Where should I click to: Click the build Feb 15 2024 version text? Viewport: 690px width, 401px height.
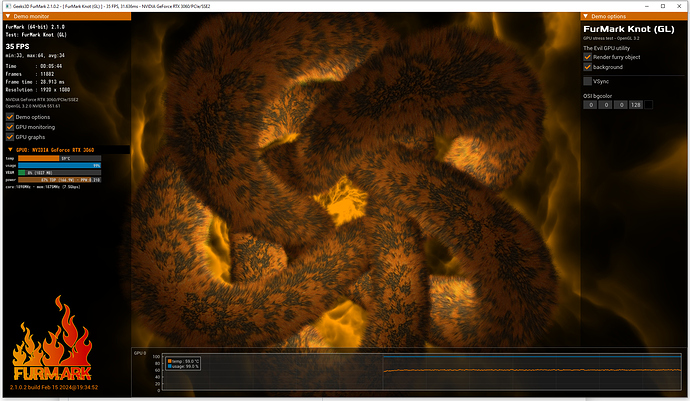pos(54,387)
